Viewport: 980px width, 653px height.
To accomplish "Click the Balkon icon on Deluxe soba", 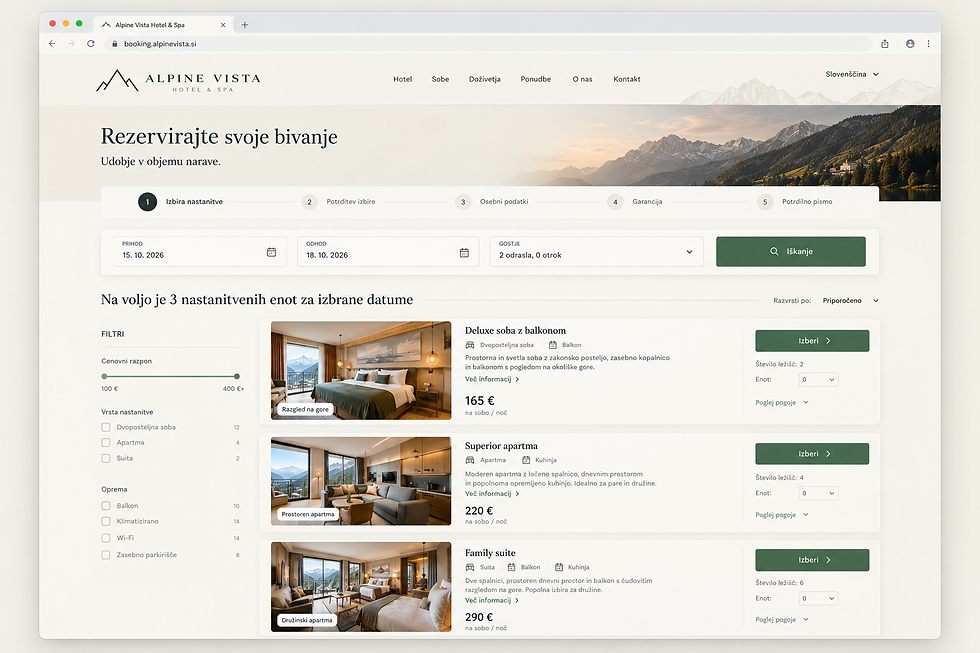I will pos(552,345).
